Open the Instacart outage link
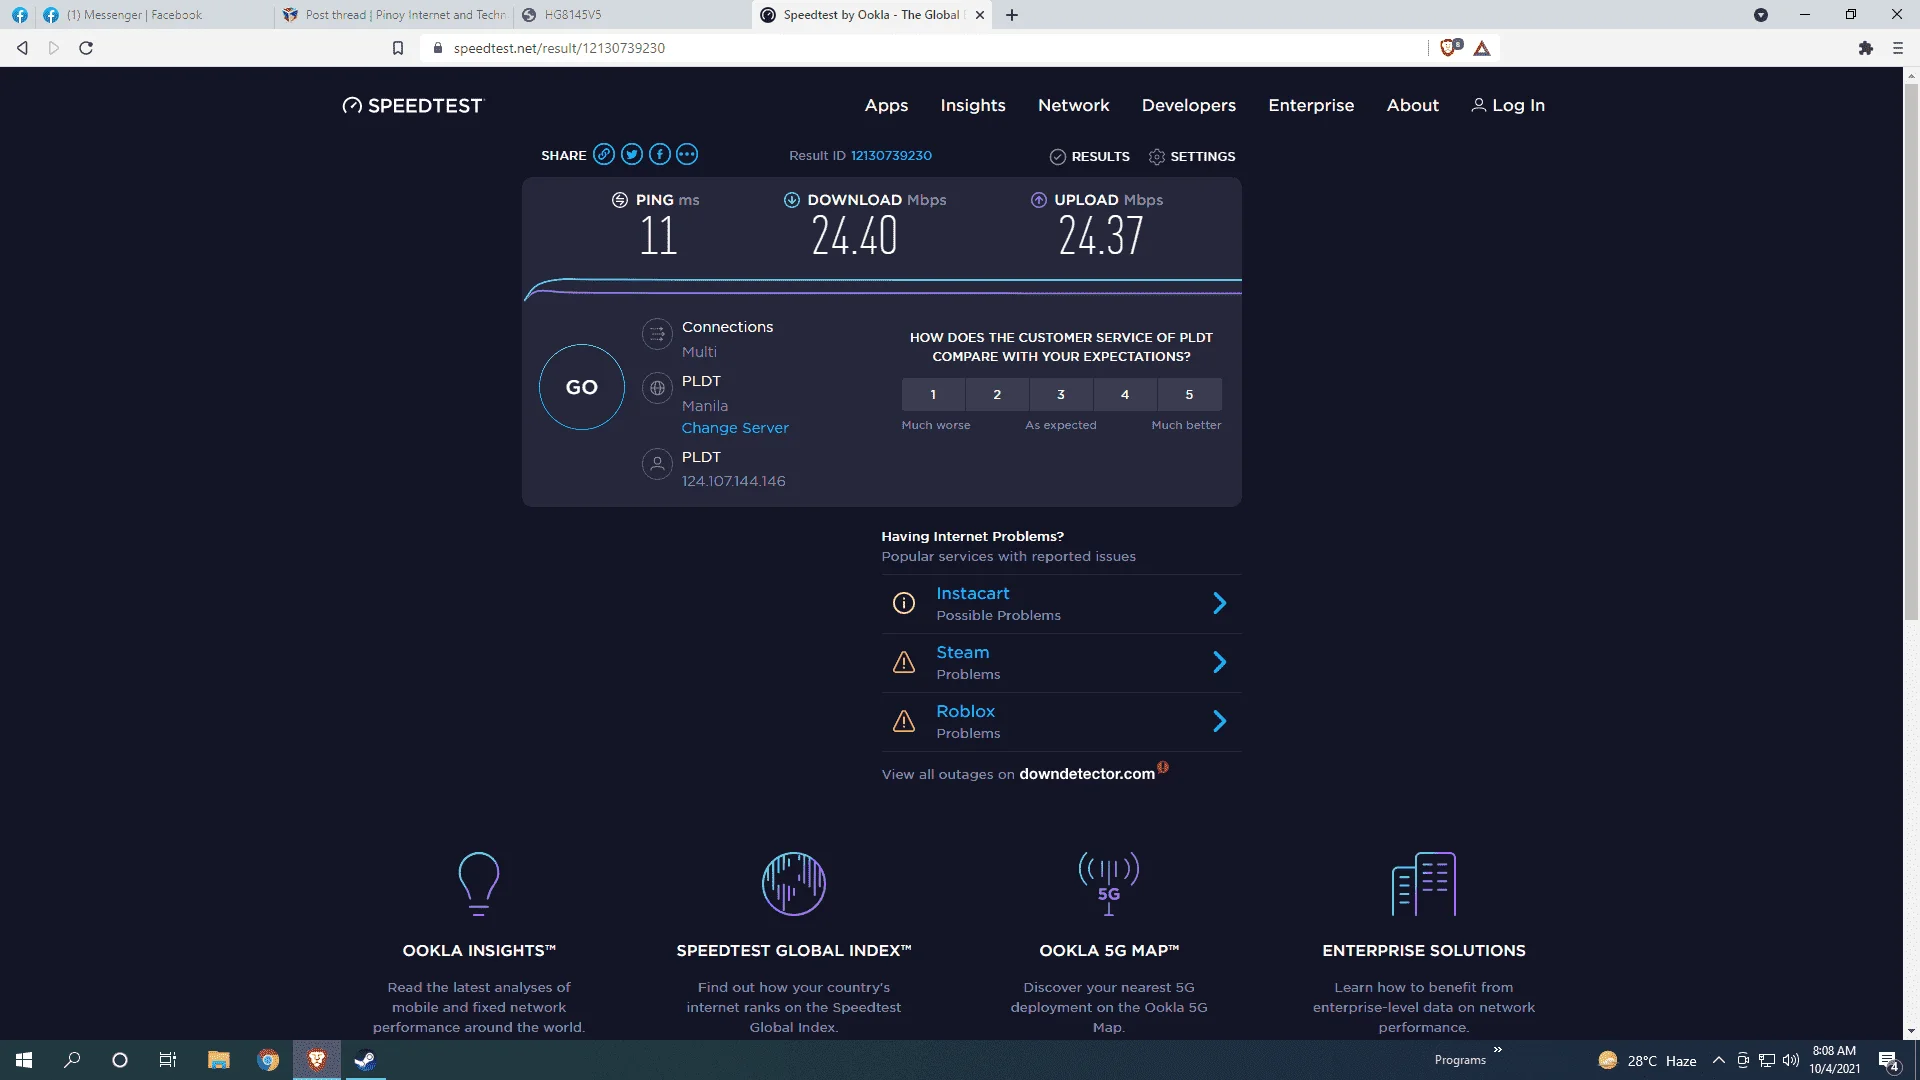Screen dimensions: 1920x1080 pos(972,594)
